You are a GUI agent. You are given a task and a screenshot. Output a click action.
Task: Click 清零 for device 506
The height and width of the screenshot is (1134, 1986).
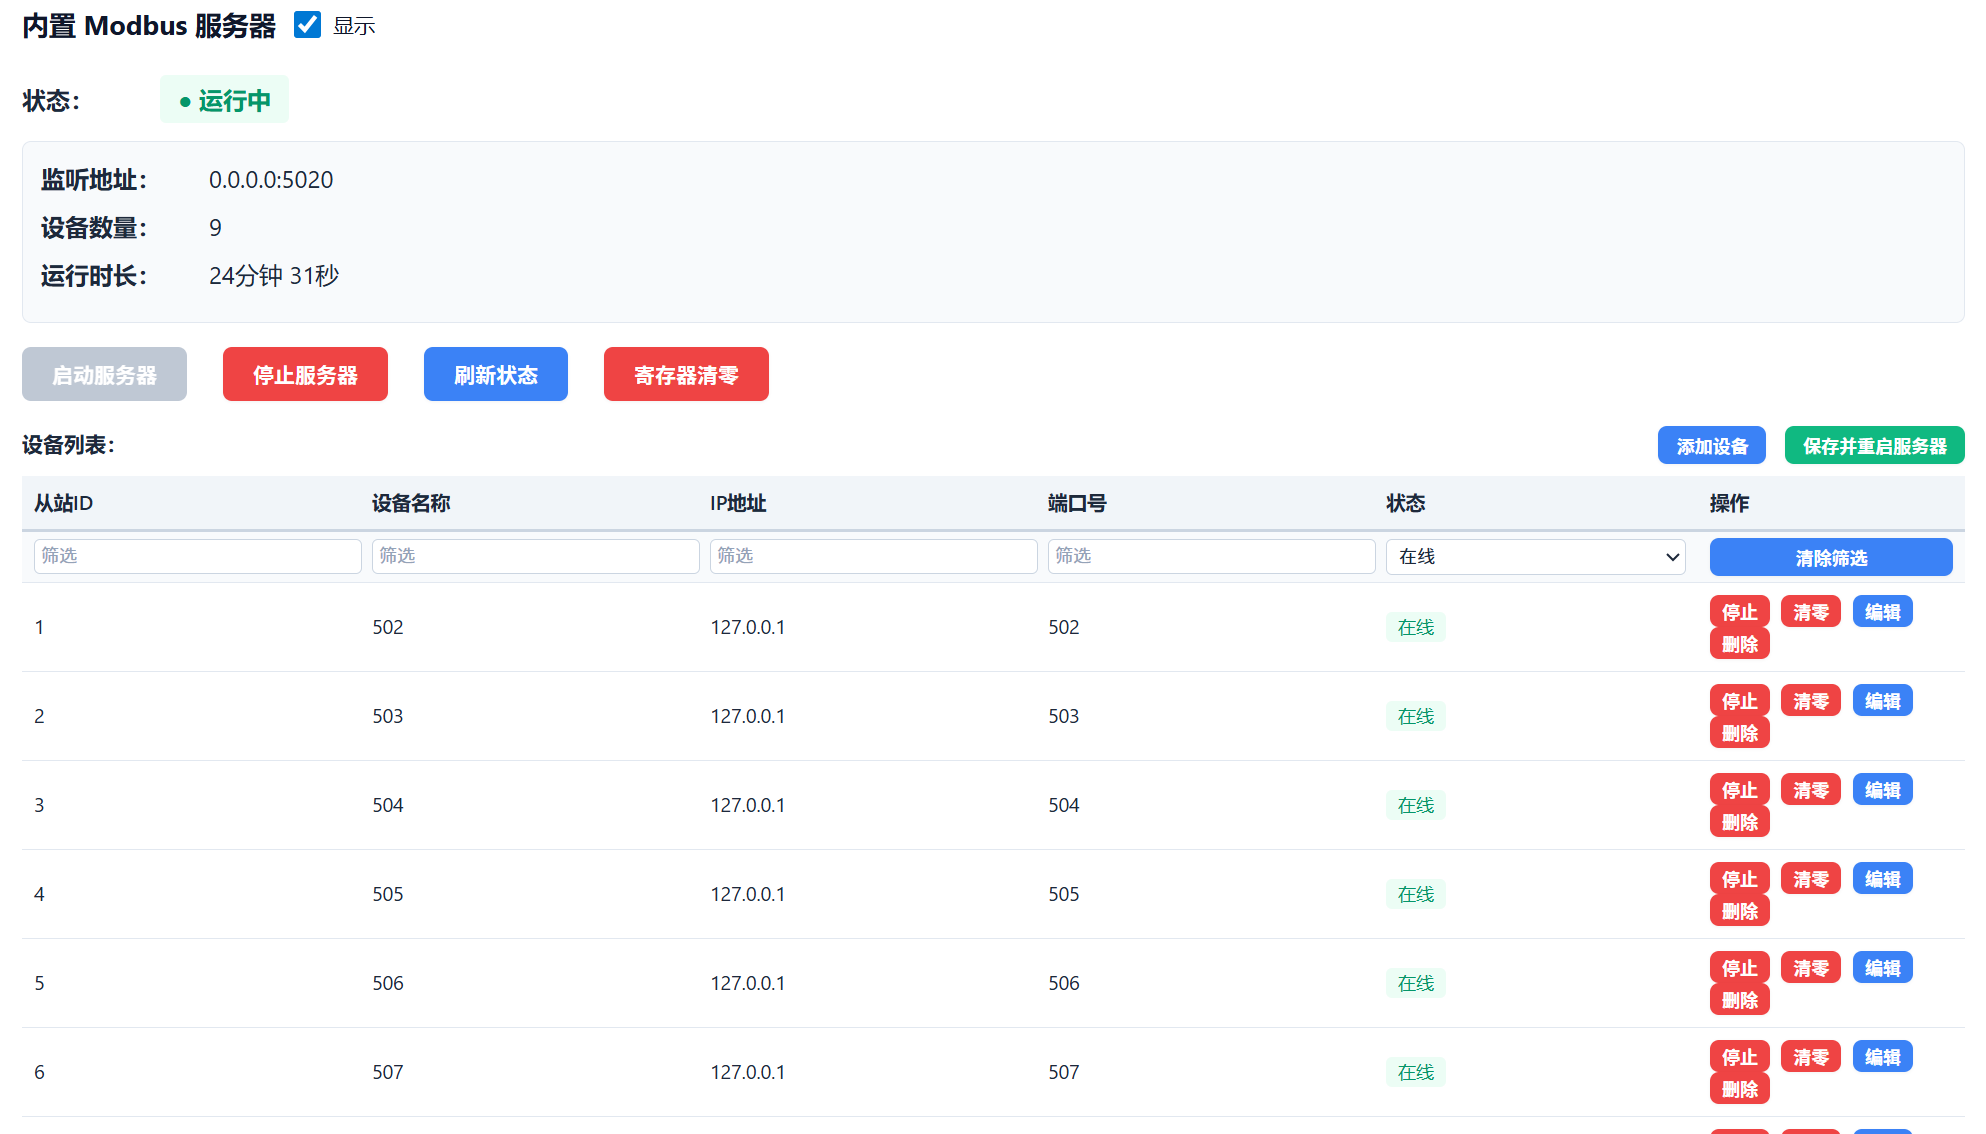(1811, 968)
